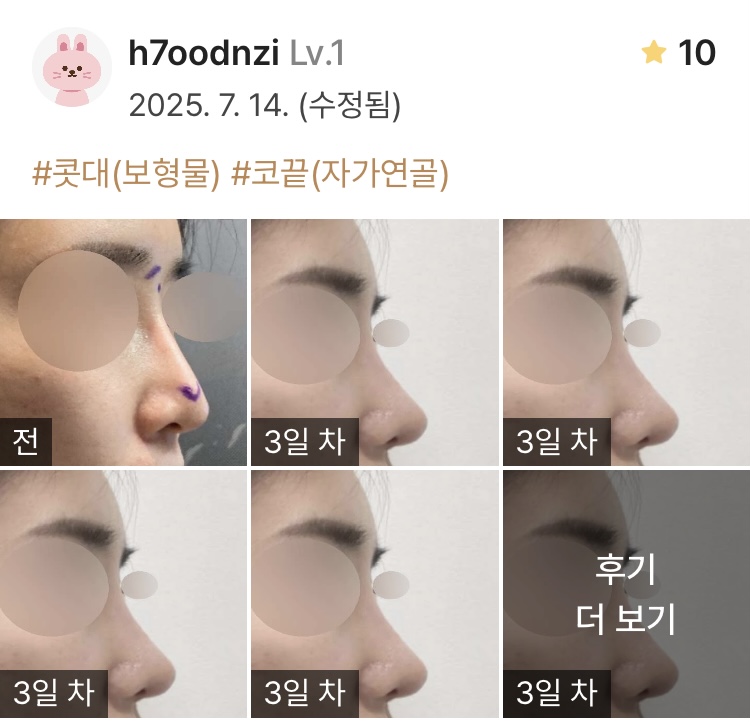The image size is (750, 722).
Task: Click the 전 label on first photo
Action: pos(26,441)
